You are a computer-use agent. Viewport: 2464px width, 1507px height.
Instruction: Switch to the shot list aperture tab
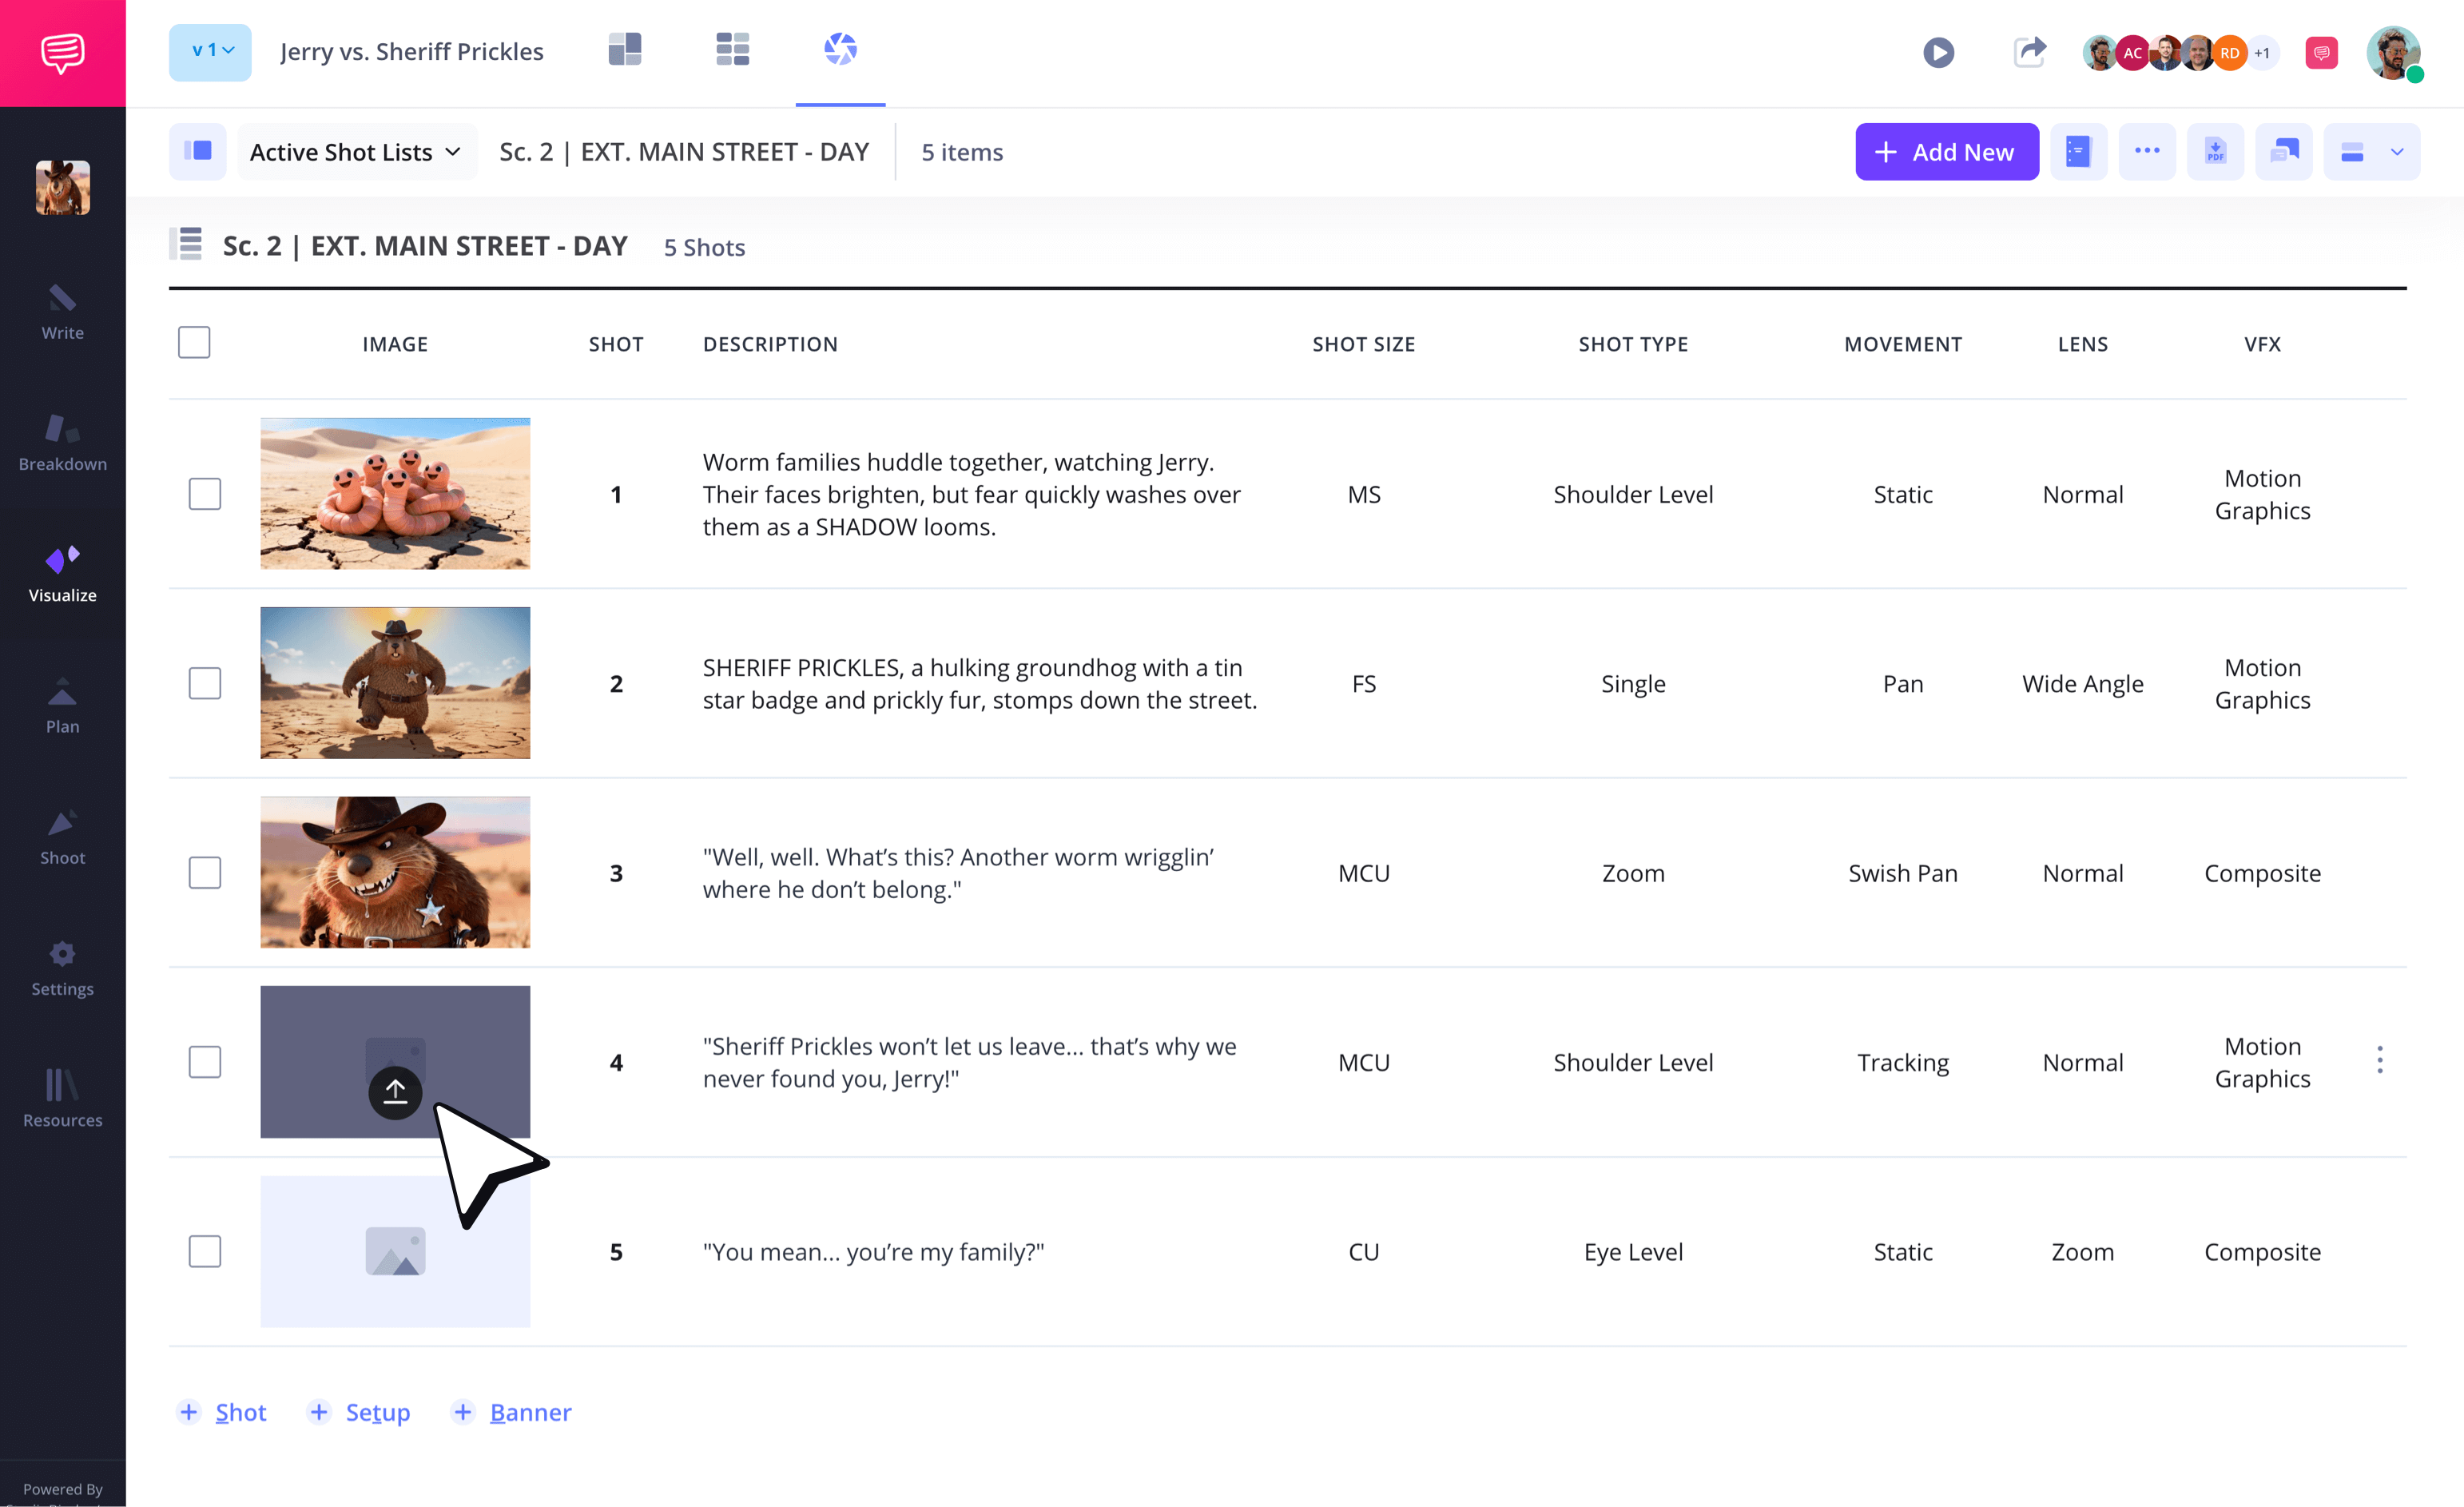coord(840,50)
